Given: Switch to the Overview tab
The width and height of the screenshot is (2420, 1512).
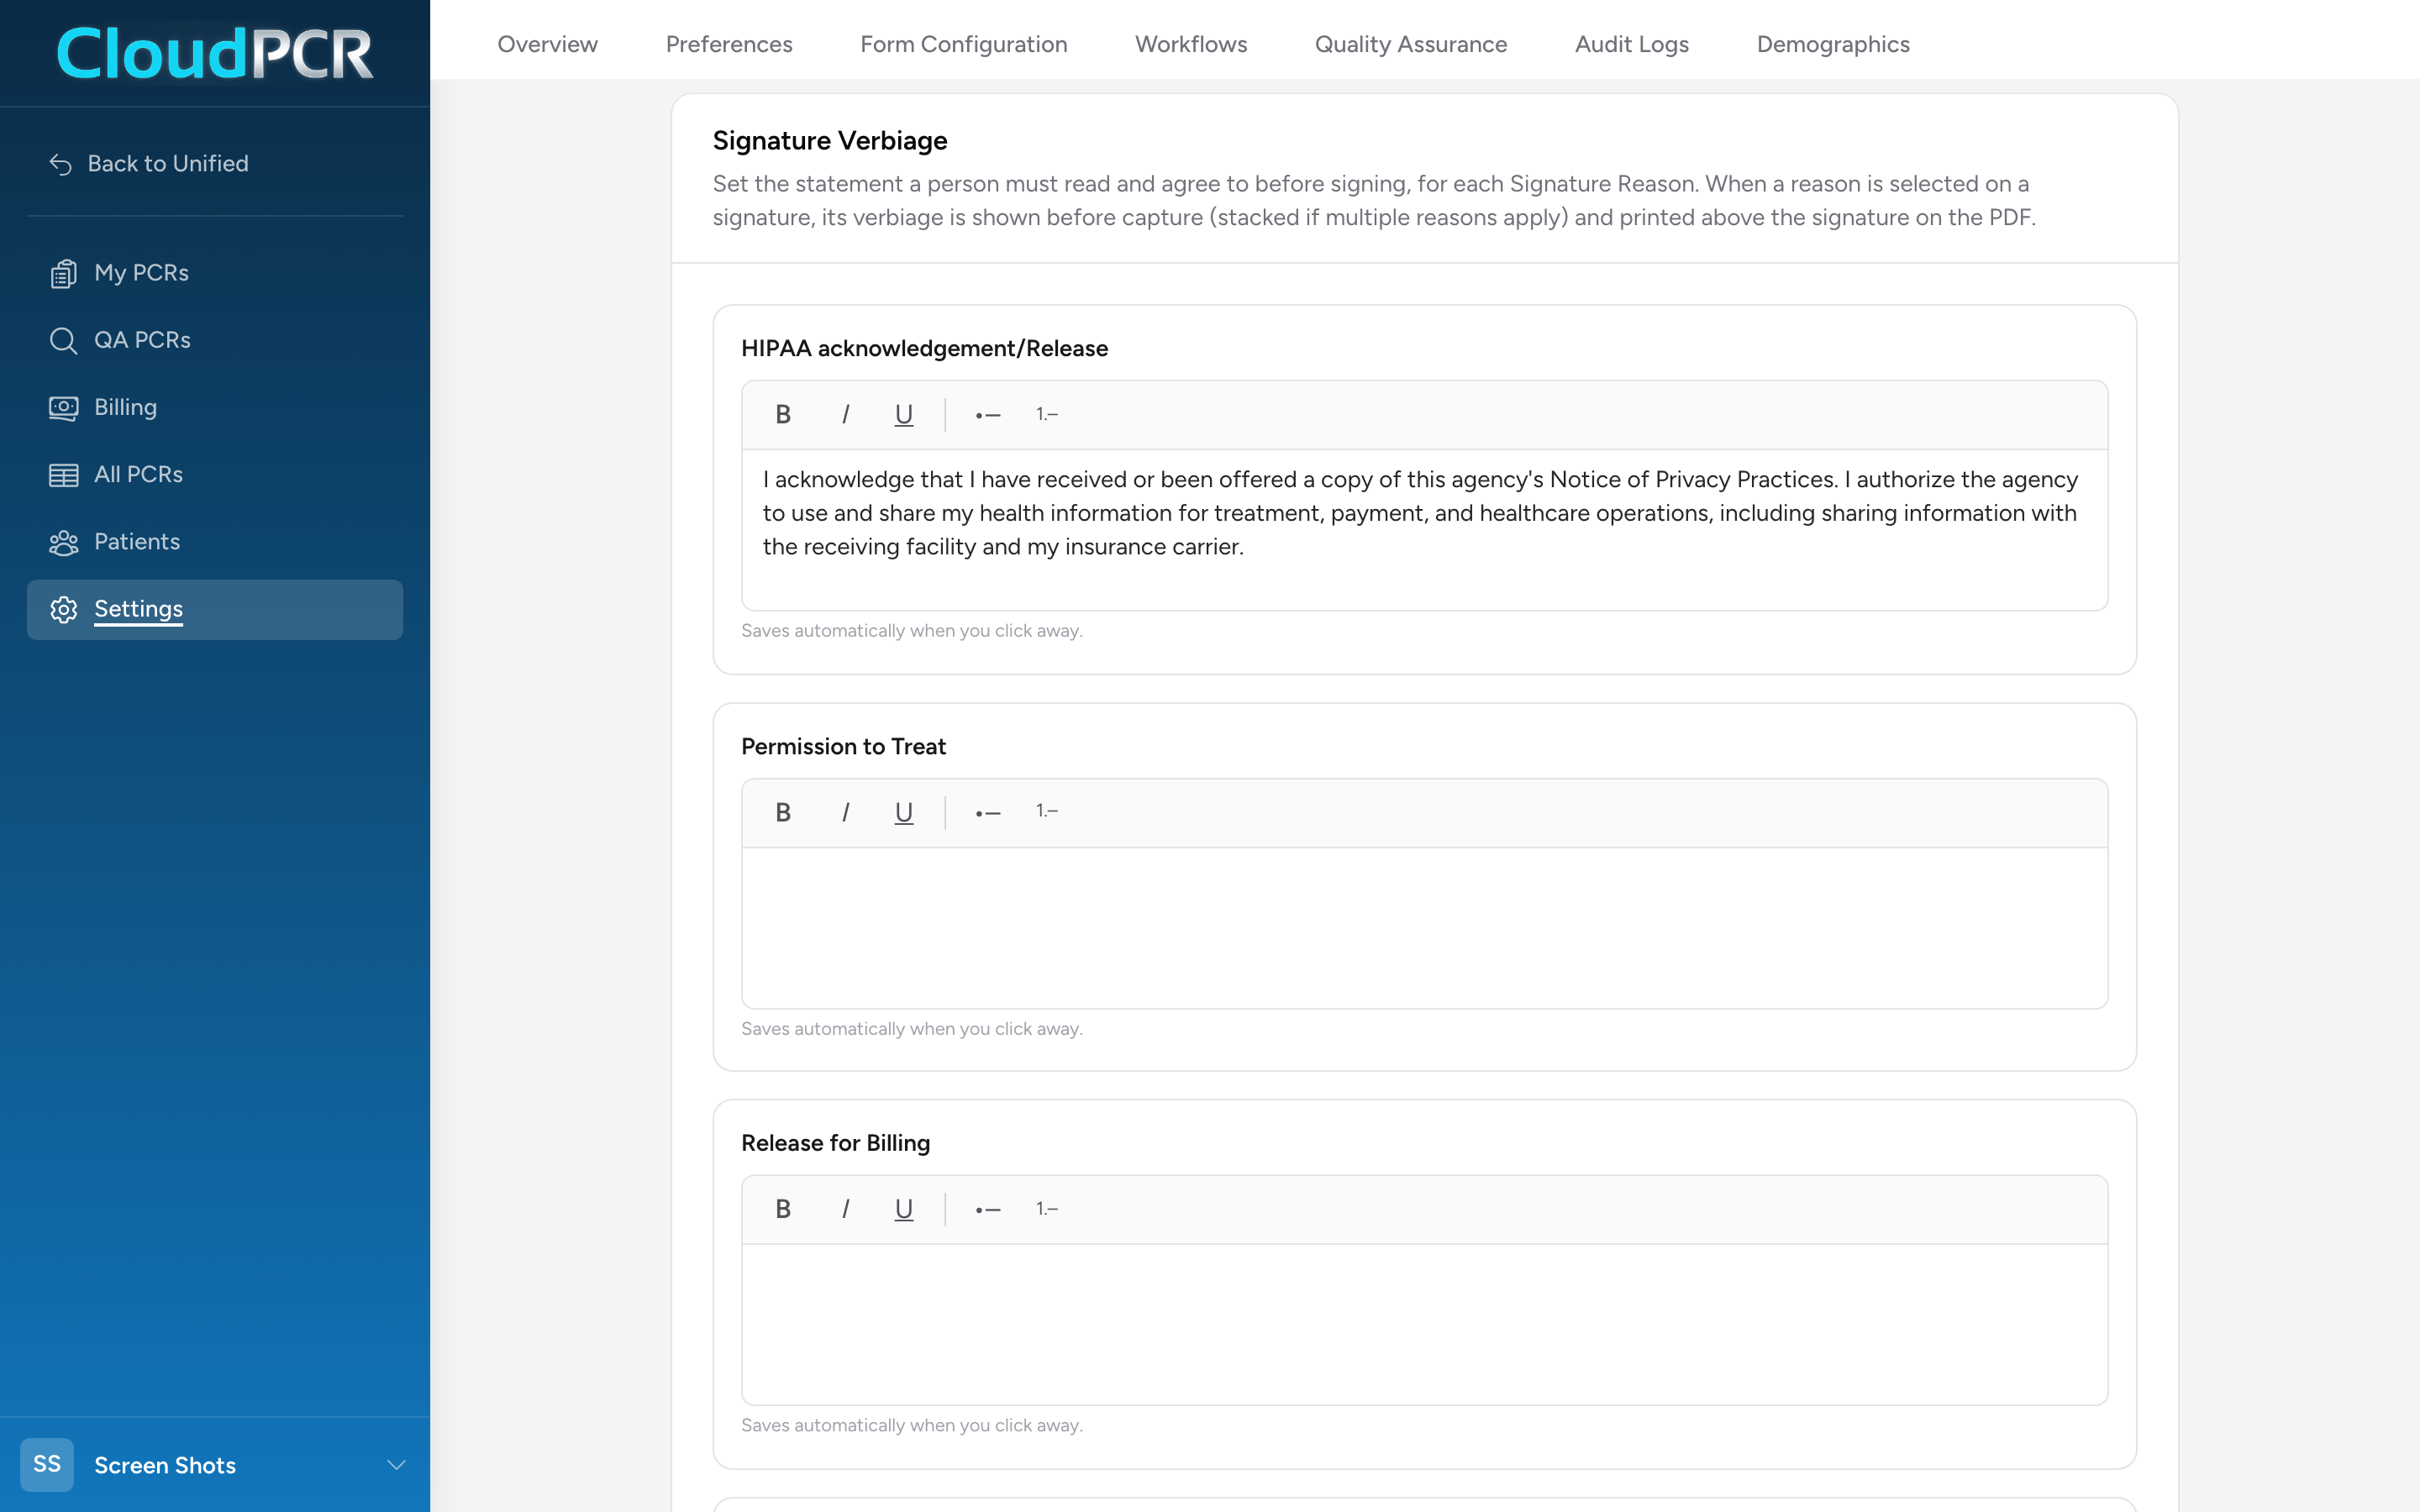Looking at the screenshot, I should [x=547, y=44].
